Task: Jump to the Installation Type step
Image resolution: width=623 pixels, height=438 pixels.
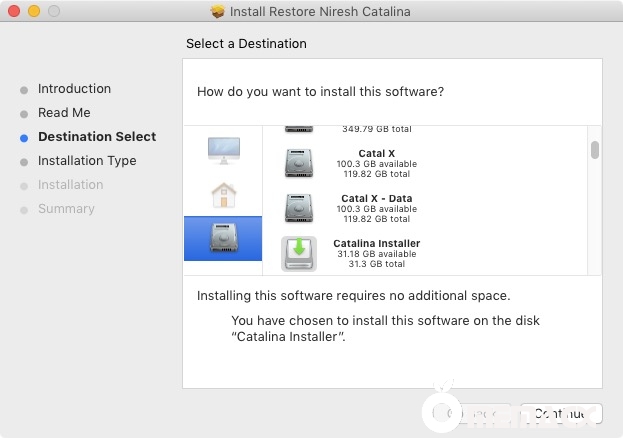Action: tap(87, 161)
